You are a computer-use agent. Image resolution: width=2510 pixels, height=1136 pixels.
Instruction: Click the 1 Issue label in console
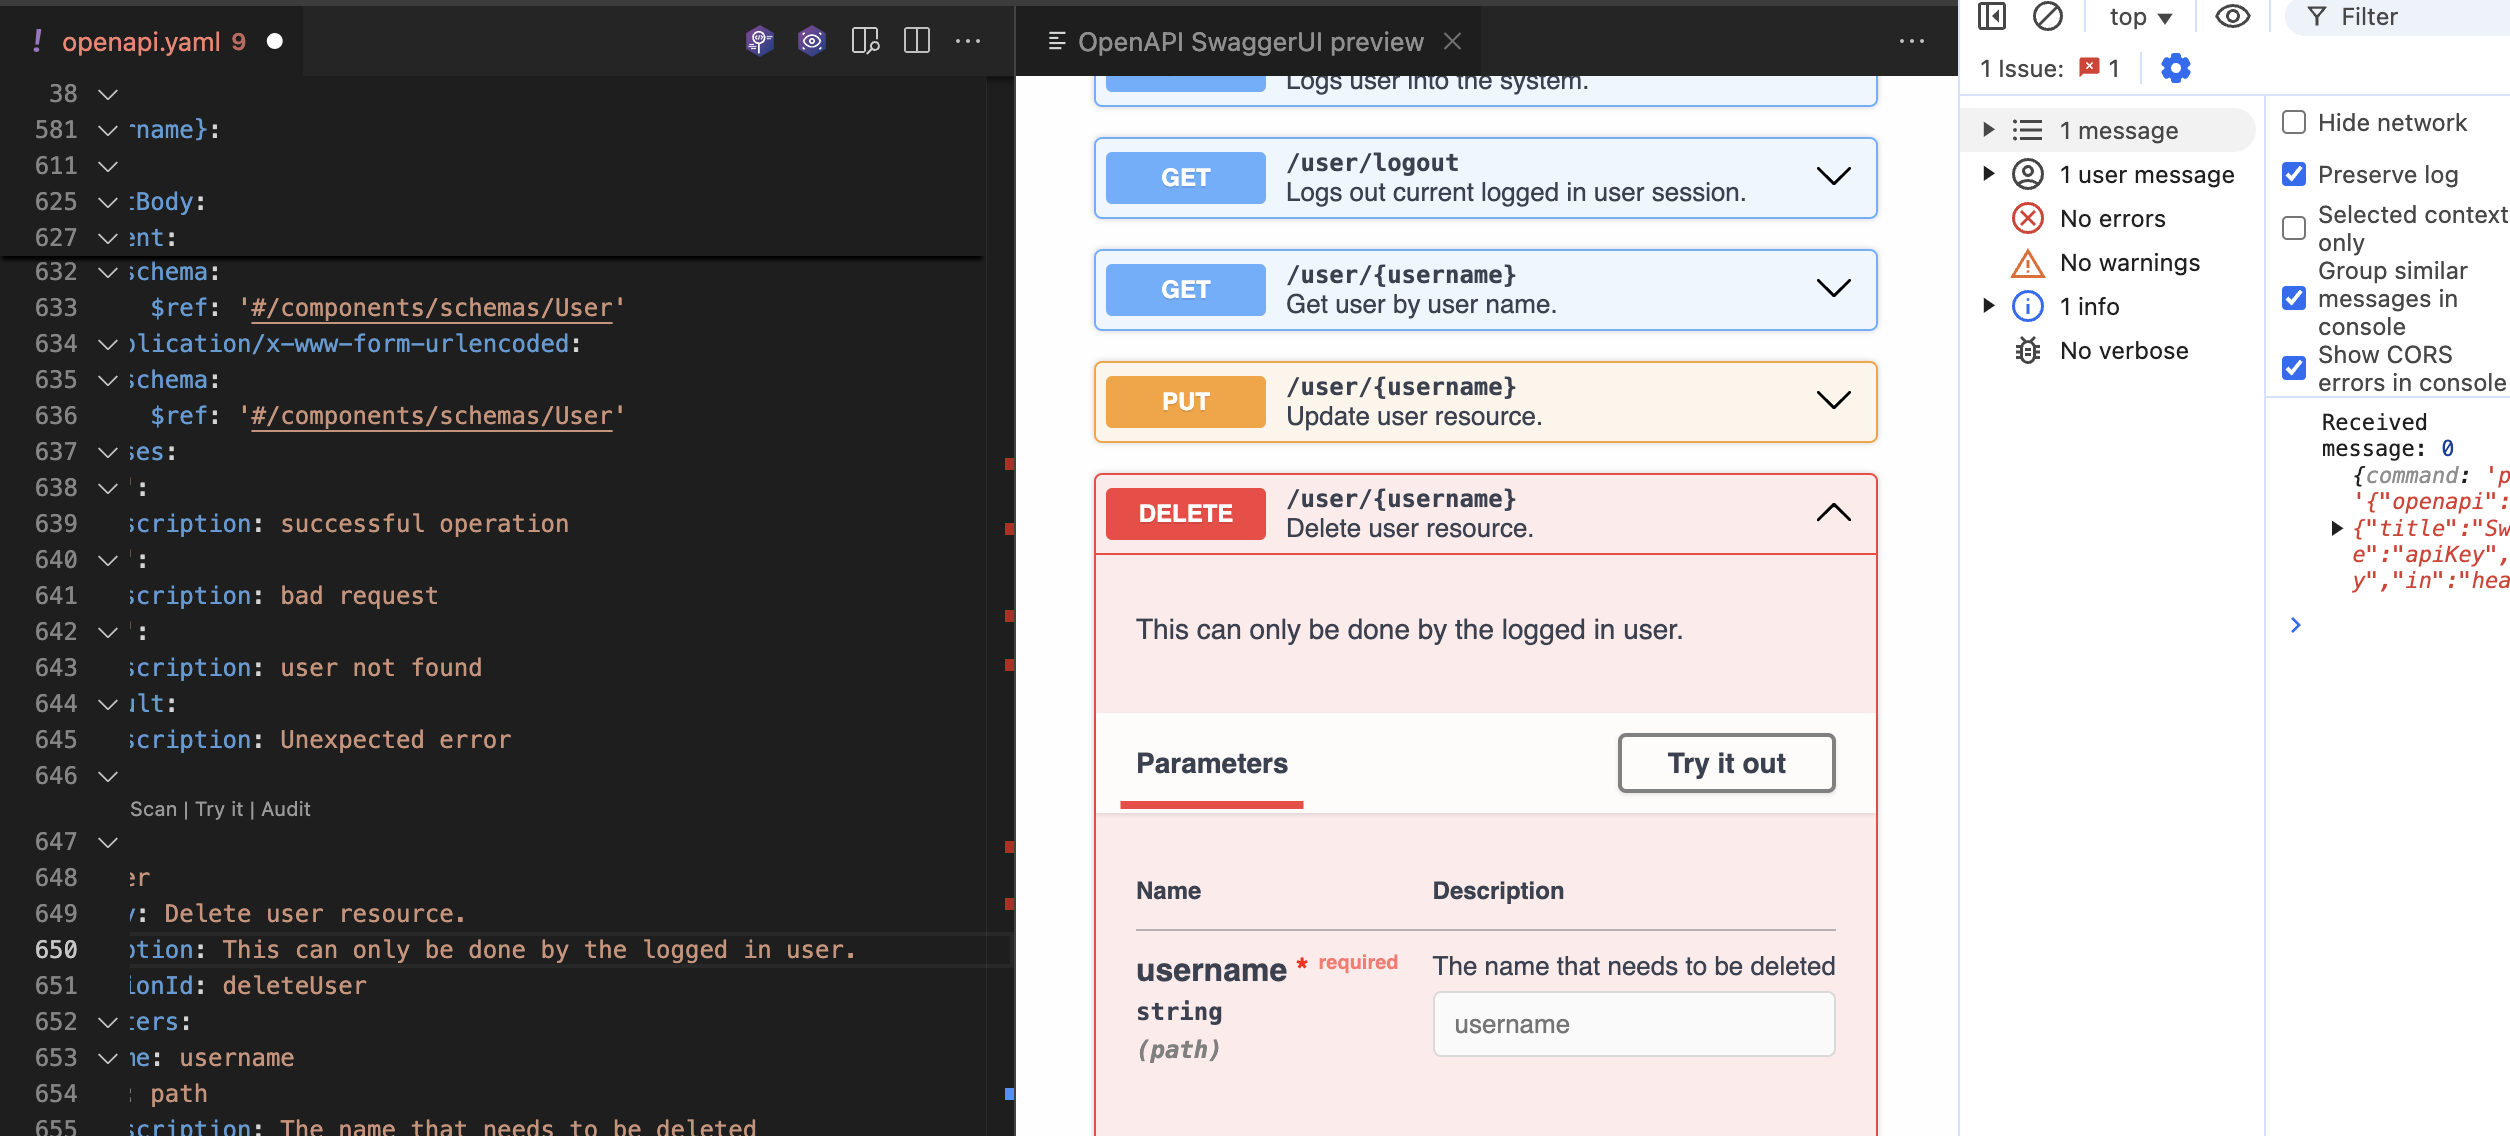[2022, 68]
